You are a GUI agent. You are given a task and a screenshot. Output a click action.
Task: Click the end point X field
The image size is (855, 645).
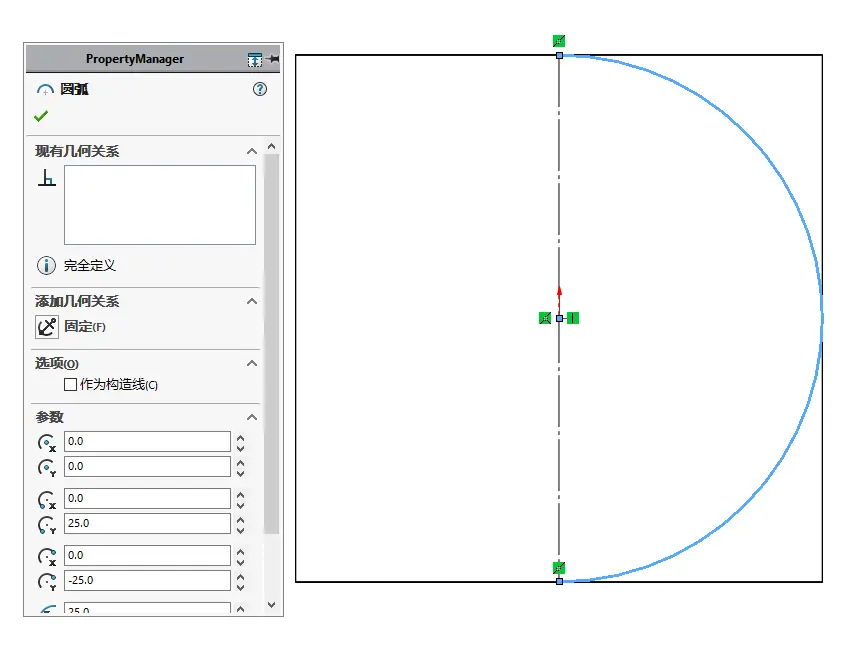click(x=147, y=555)
